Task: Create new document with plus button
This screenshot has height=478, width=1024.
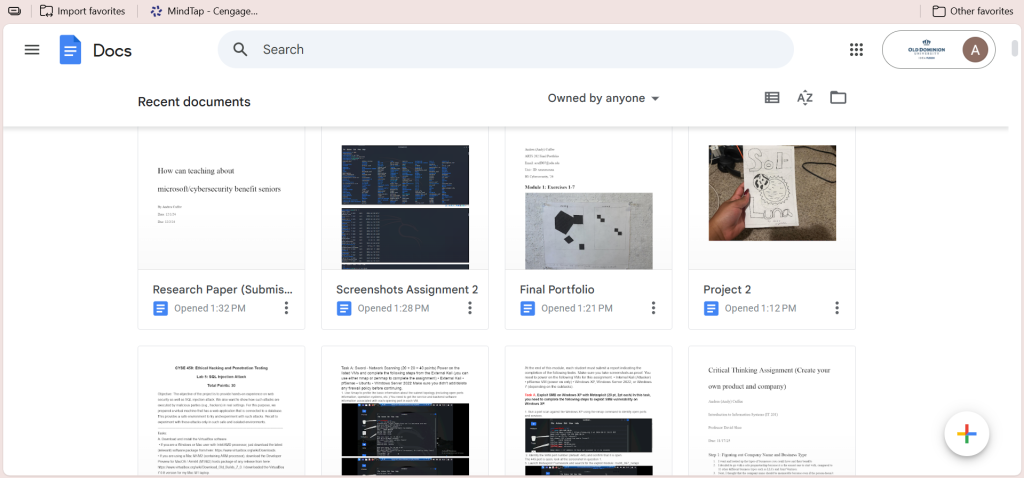Action: click(965, 433)
